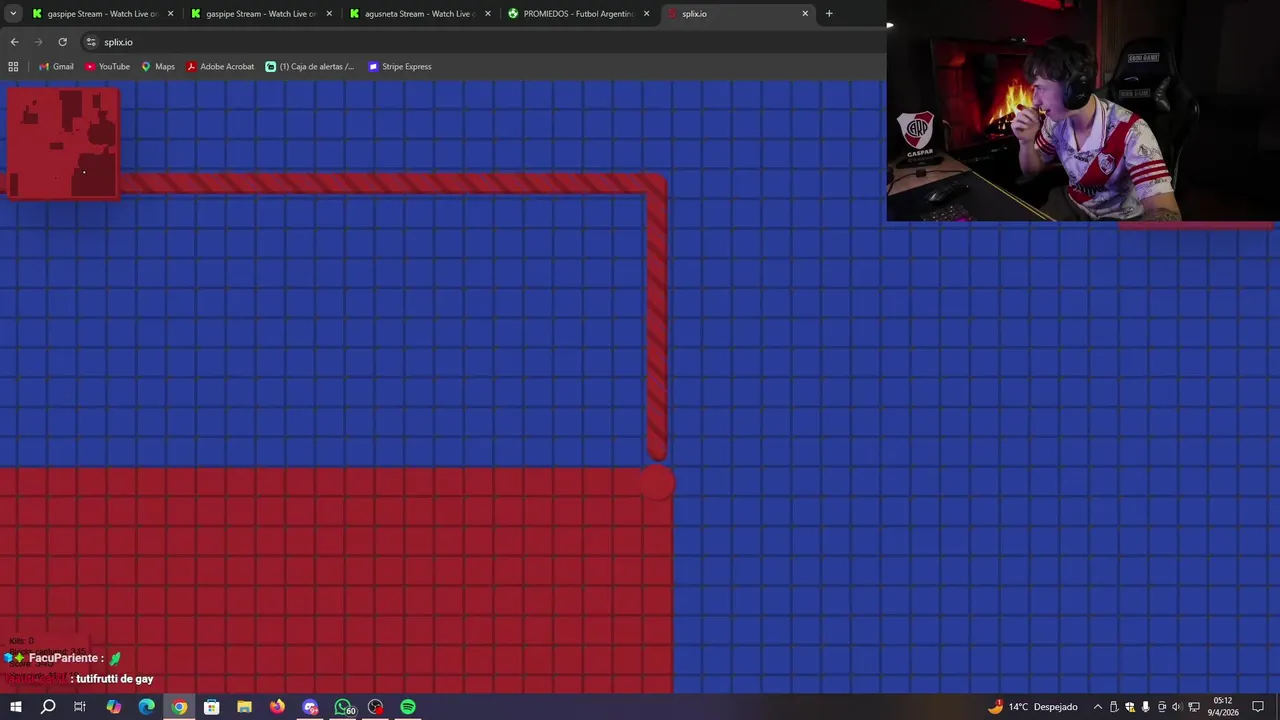The height and width of the screenshot is (720, 1280).
Task: Switch to the agusneta Stream tab
Action: click(420, 14)
